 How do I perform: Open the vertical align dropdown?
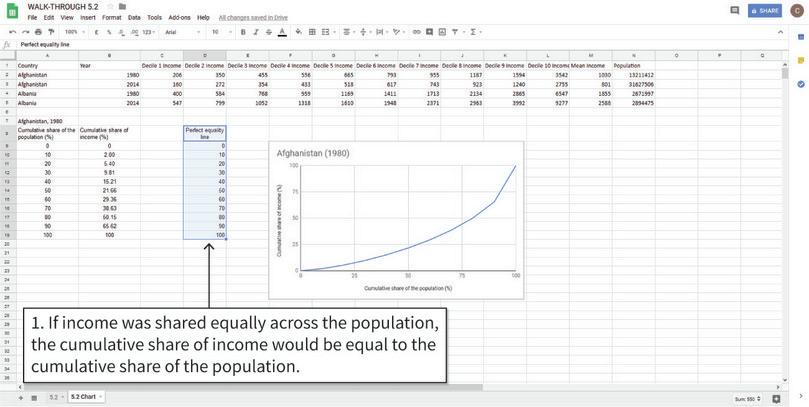point(365,32)
